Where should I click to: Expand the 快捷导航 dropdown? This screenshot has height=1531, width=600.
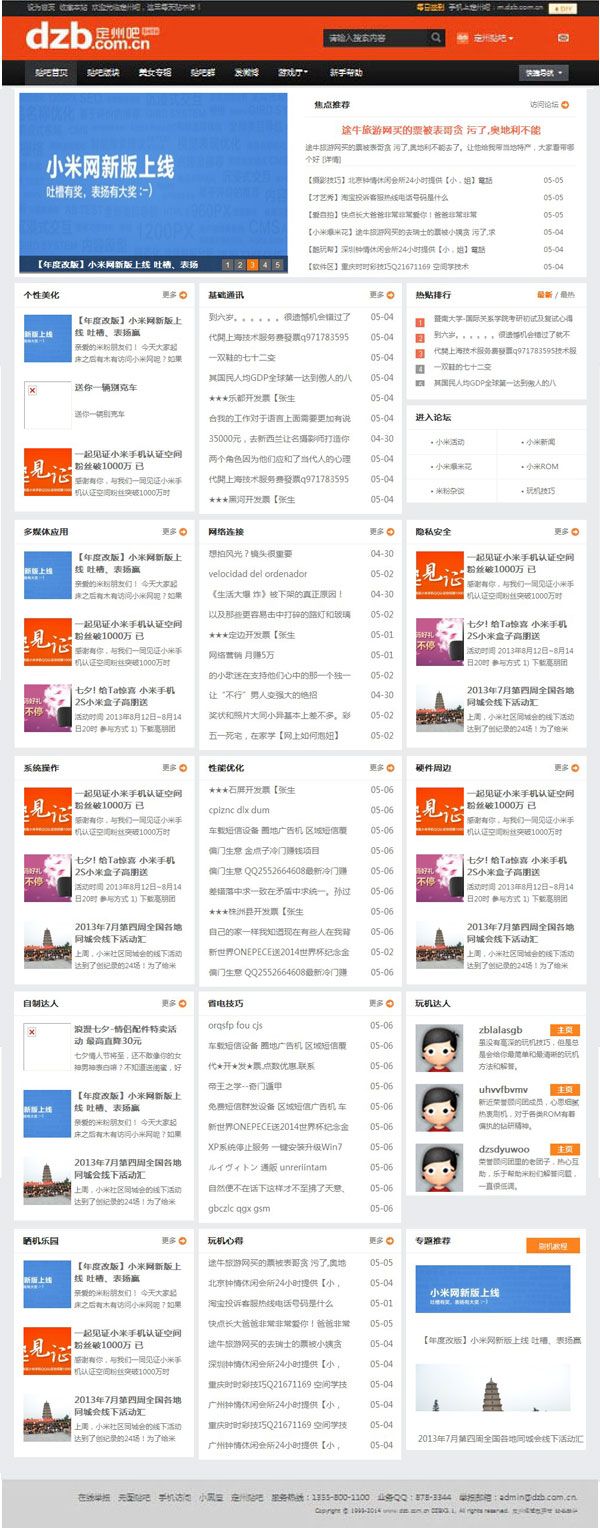click(543, 73)
